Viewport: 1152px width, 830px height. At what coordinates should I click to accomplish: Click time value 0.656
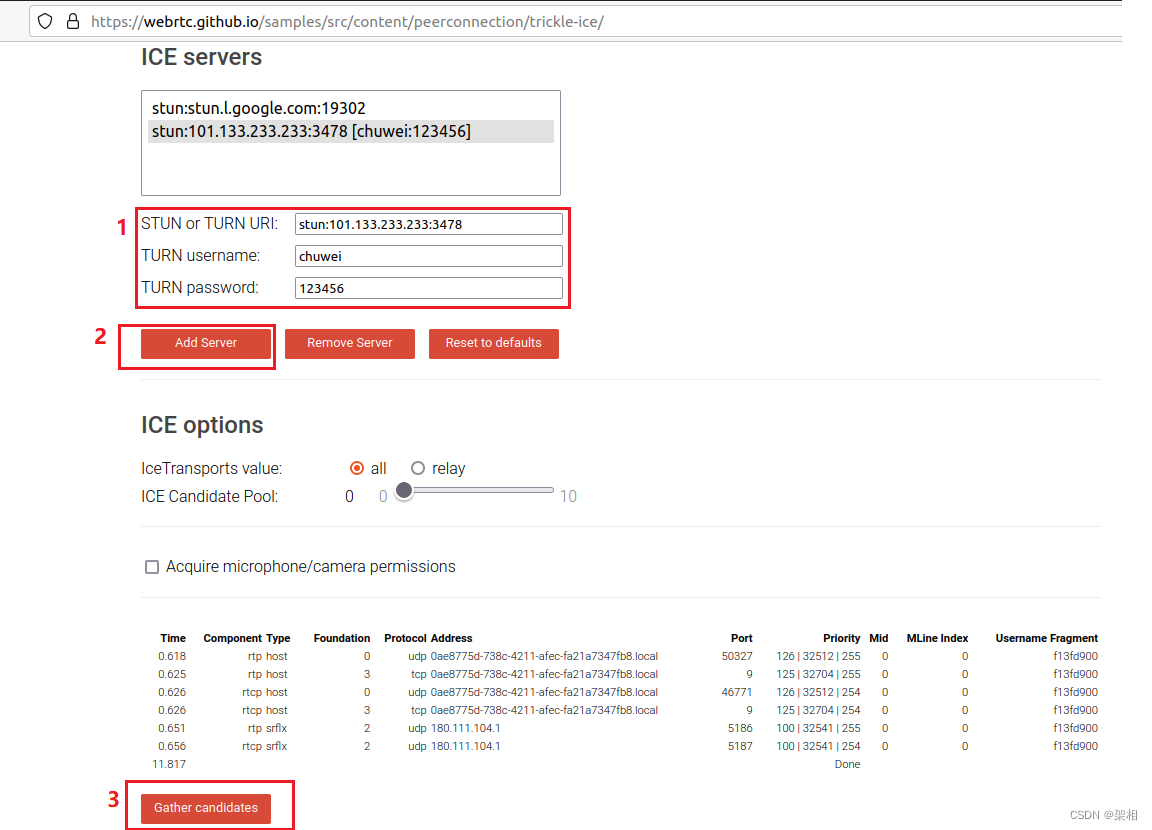click(172, 746)
